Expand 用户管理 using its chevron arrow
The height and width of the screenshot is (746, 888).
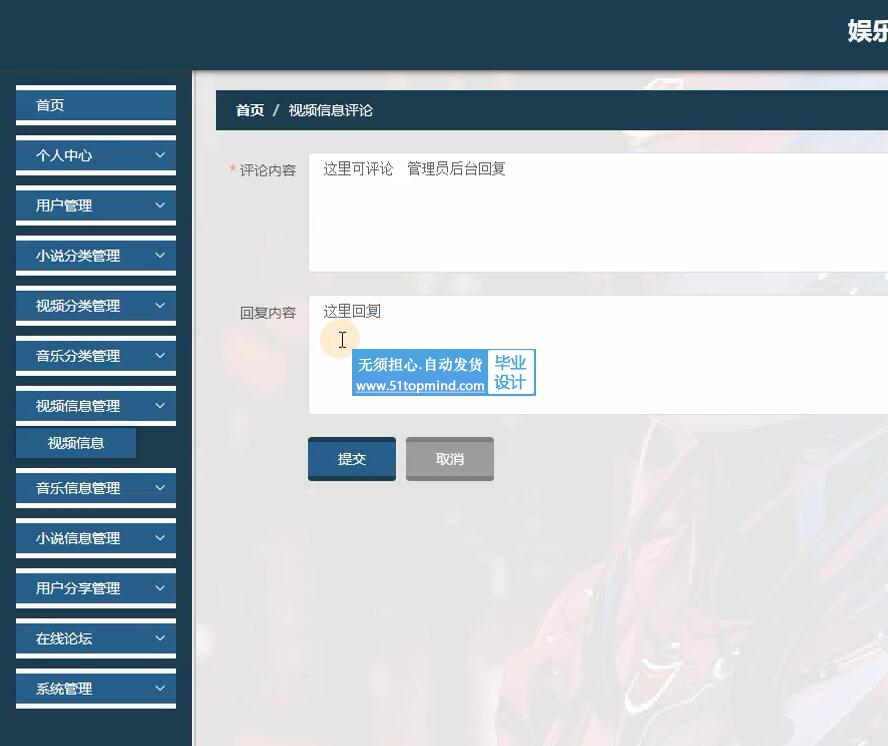point(160,205)
